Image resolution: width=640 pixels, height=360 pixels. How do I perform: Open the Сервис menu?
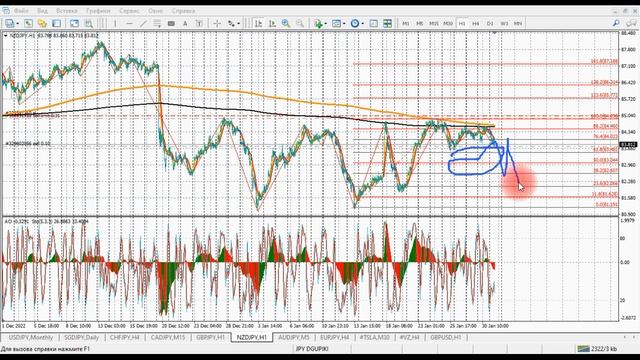tap(129, 11)
